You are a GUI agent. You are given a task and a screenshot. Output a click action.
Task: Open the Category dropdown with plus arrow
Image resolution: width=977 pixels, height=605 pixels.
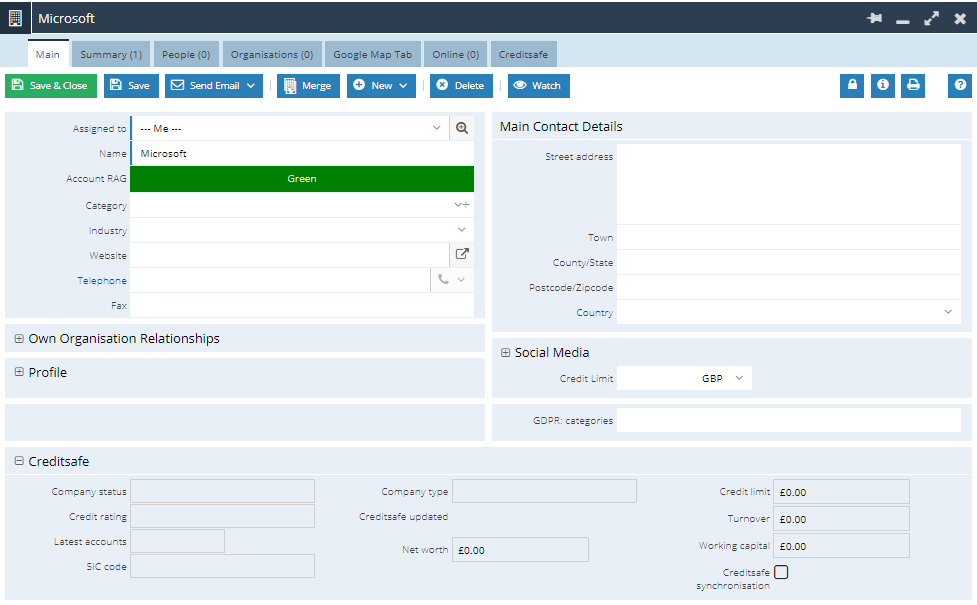tap(462, 204)
